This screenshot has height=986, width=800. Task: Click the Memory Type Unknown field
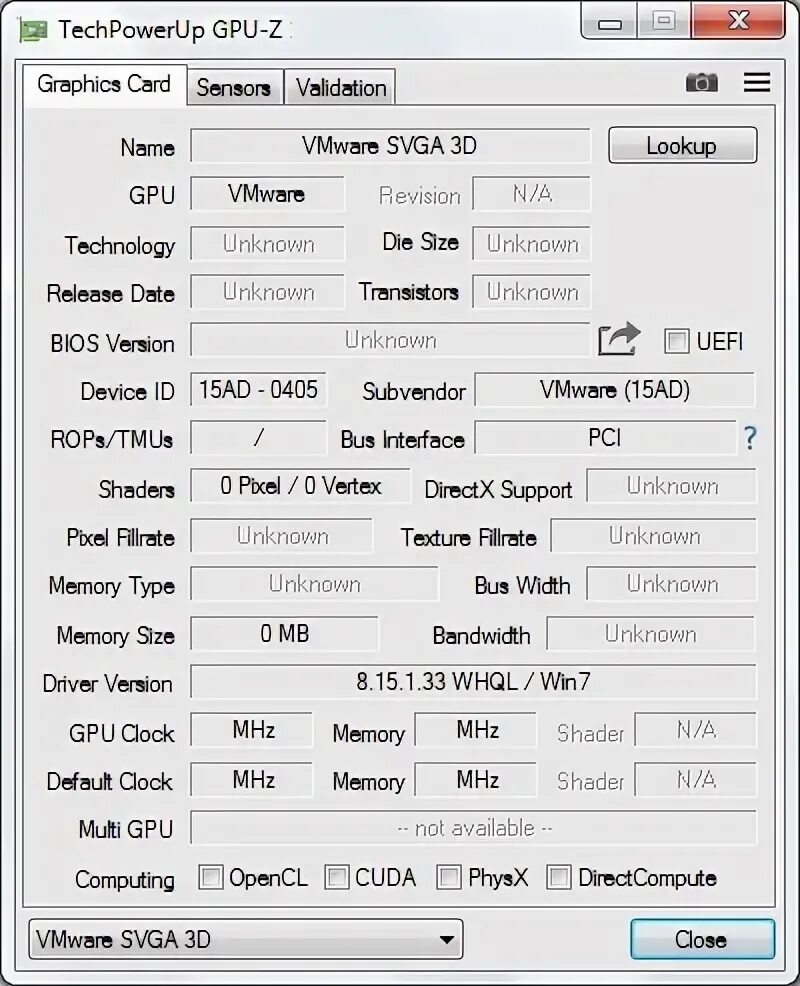coord(314,584)
